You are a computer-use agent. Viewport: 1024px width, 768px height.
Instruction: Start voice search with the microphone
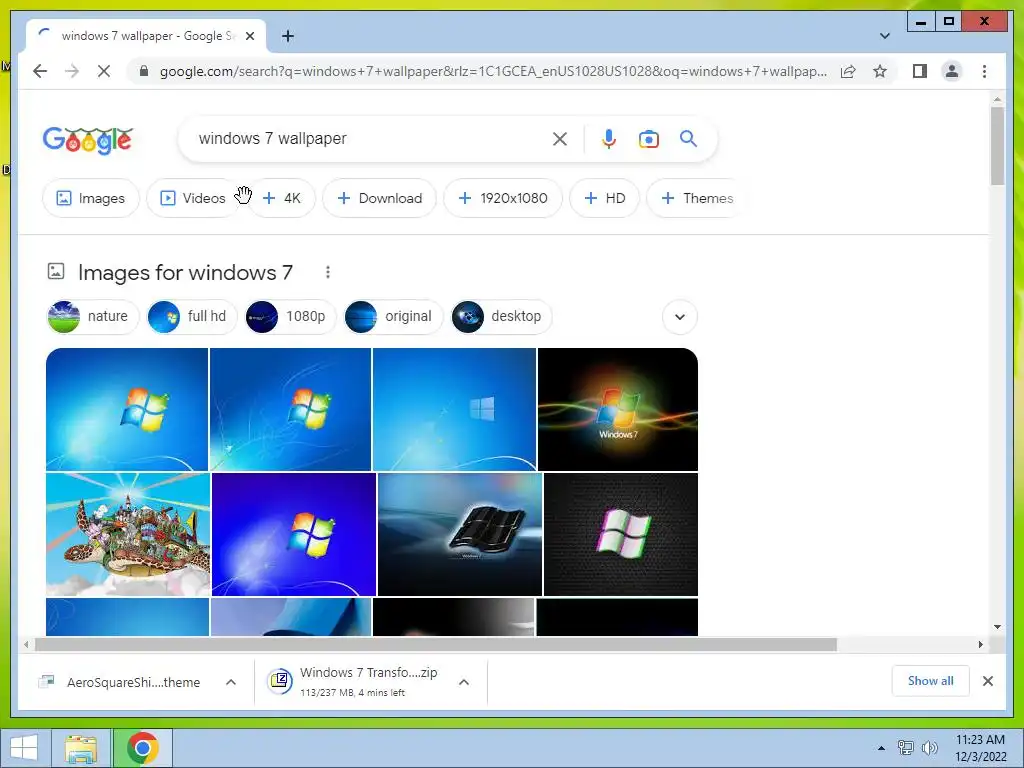[609, 138]
